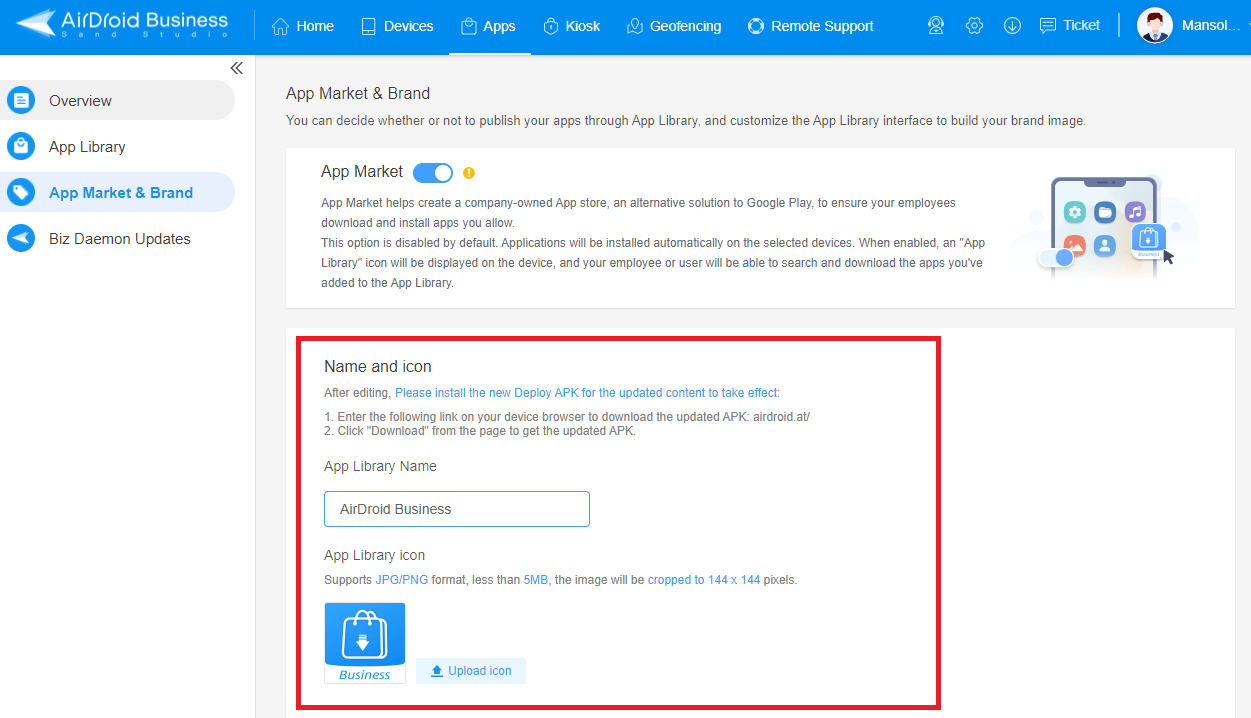
Task: Switch to the Apps tab
Action: pyautogui.click(x=488, y=26)
